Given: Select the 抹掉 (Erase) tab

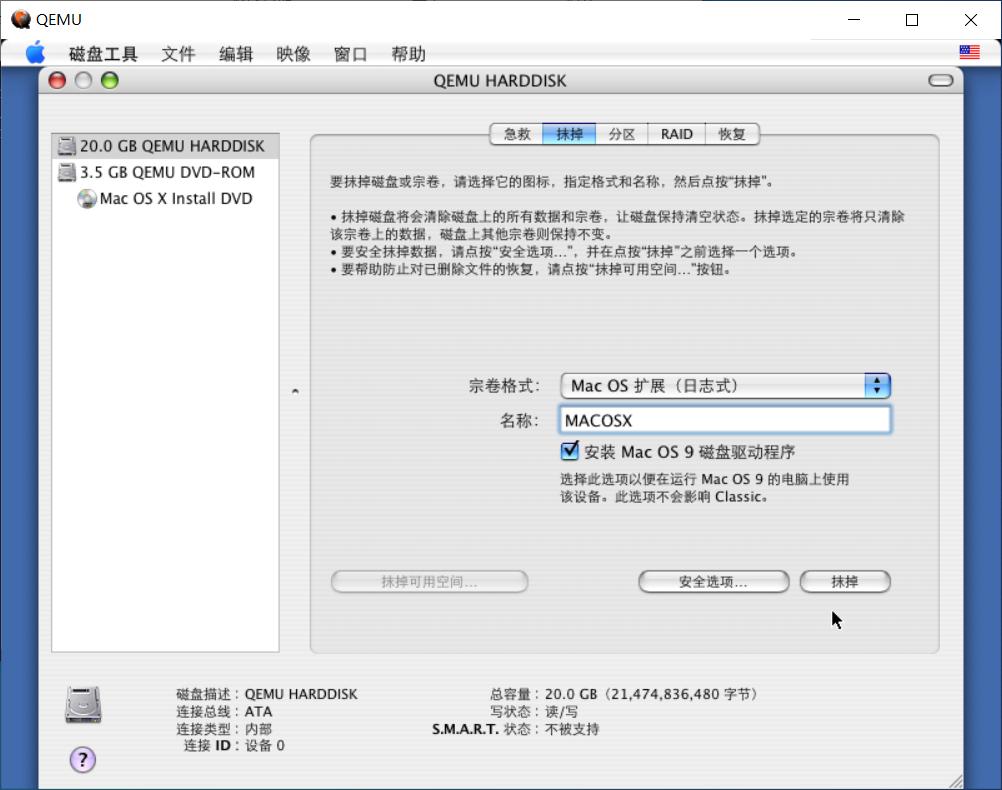Looking at the screenshot, I should (569, 134).
